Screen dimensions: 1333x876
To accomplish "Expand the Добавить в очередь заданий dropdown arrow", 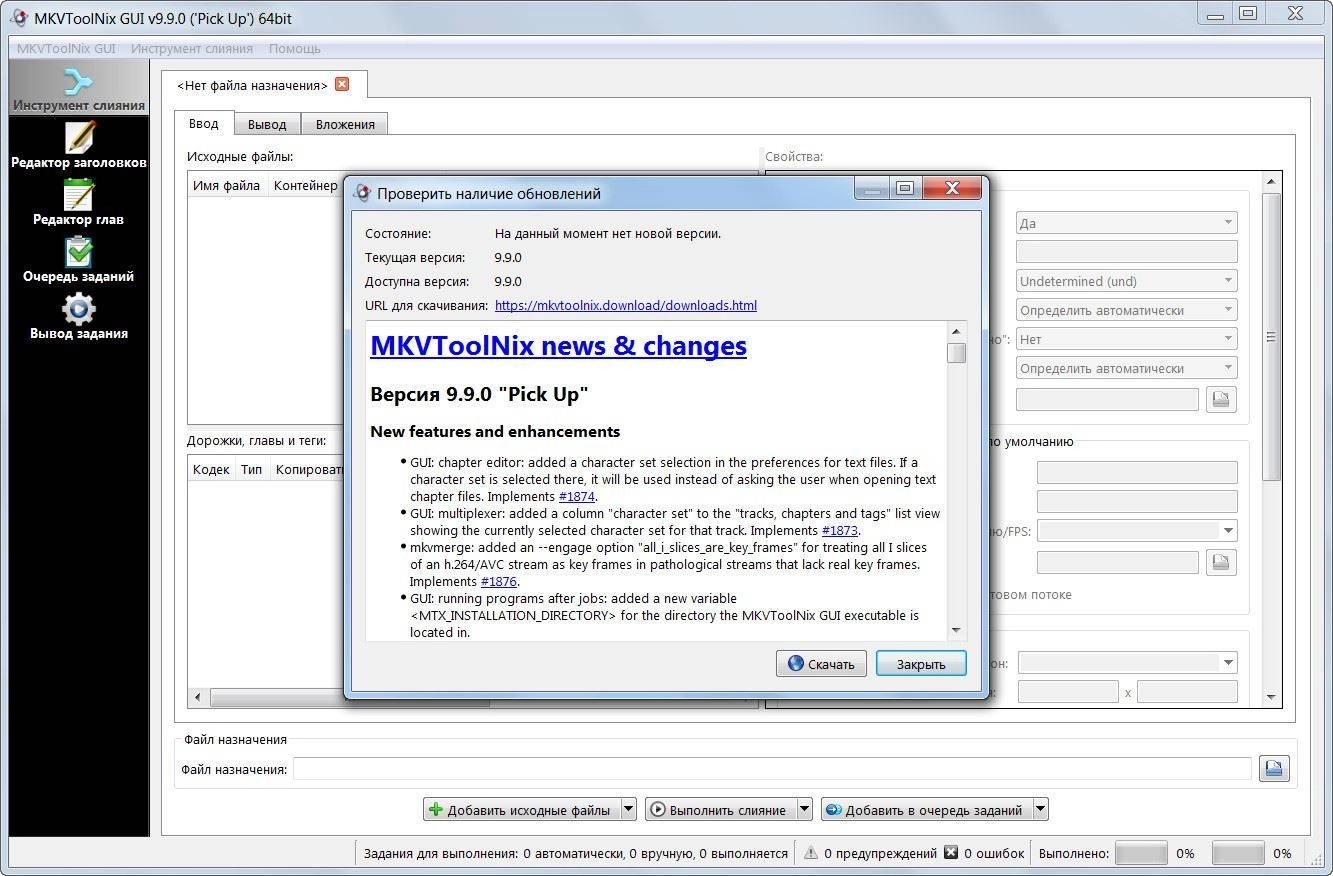I will point(1040,810).
